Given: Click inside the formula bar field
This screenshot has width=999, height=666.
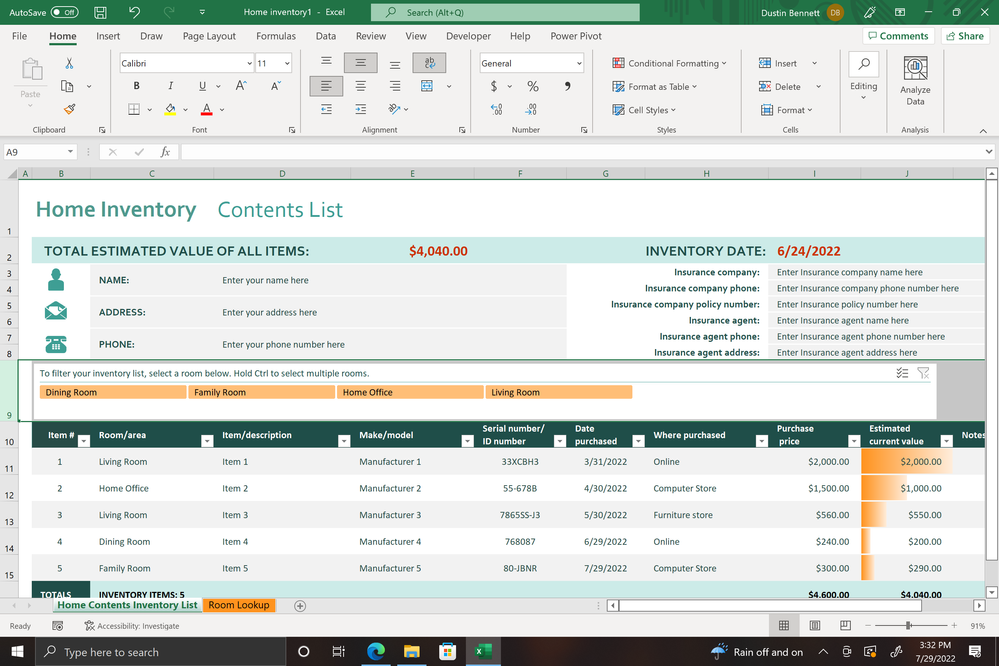Looking at the screenshot, I should pos(582,152).
